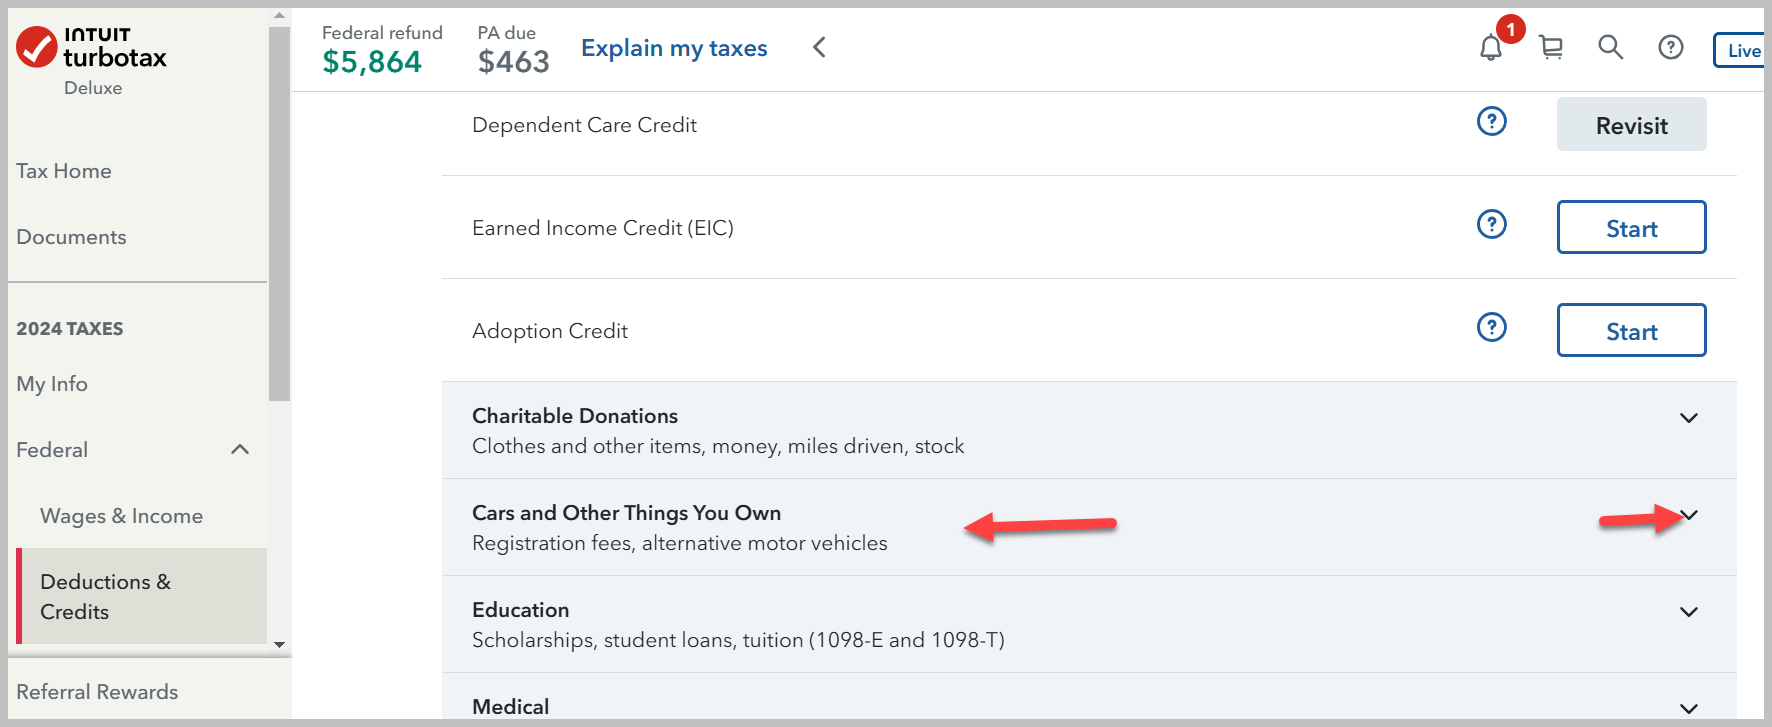The image size is (1772, 727).
Task: Click the sidebar scrollbar thumb
Action: coord(279,213)
